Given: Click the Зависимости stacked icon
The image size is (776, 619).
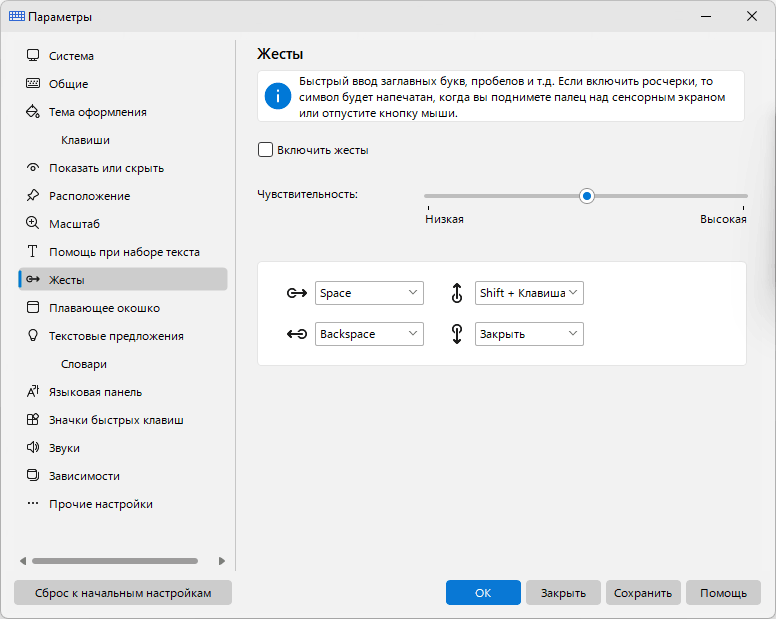Looking at the screenshot, I should (x=33, y=476).
